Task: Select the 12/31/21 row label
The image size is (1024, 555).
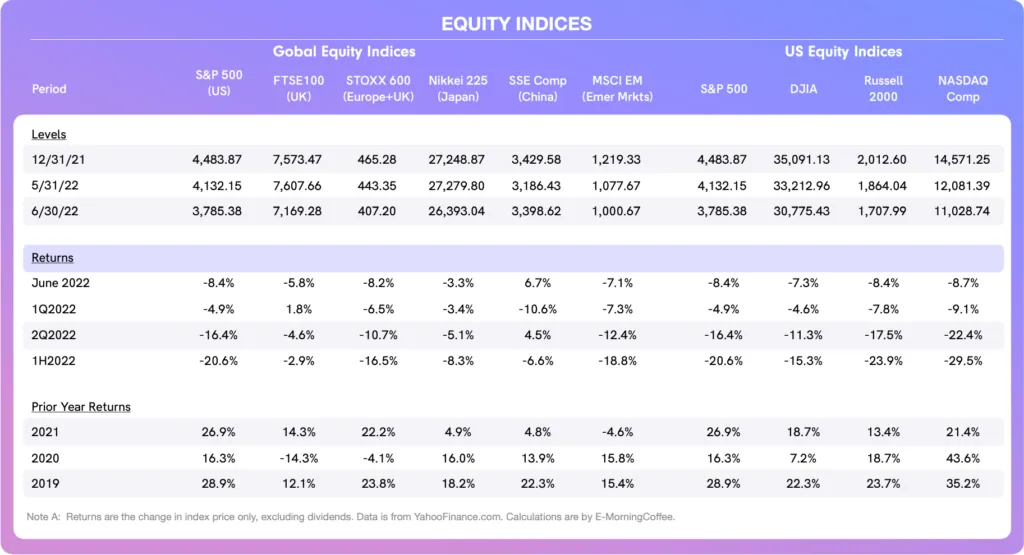Action: click(x=58, y=159)
